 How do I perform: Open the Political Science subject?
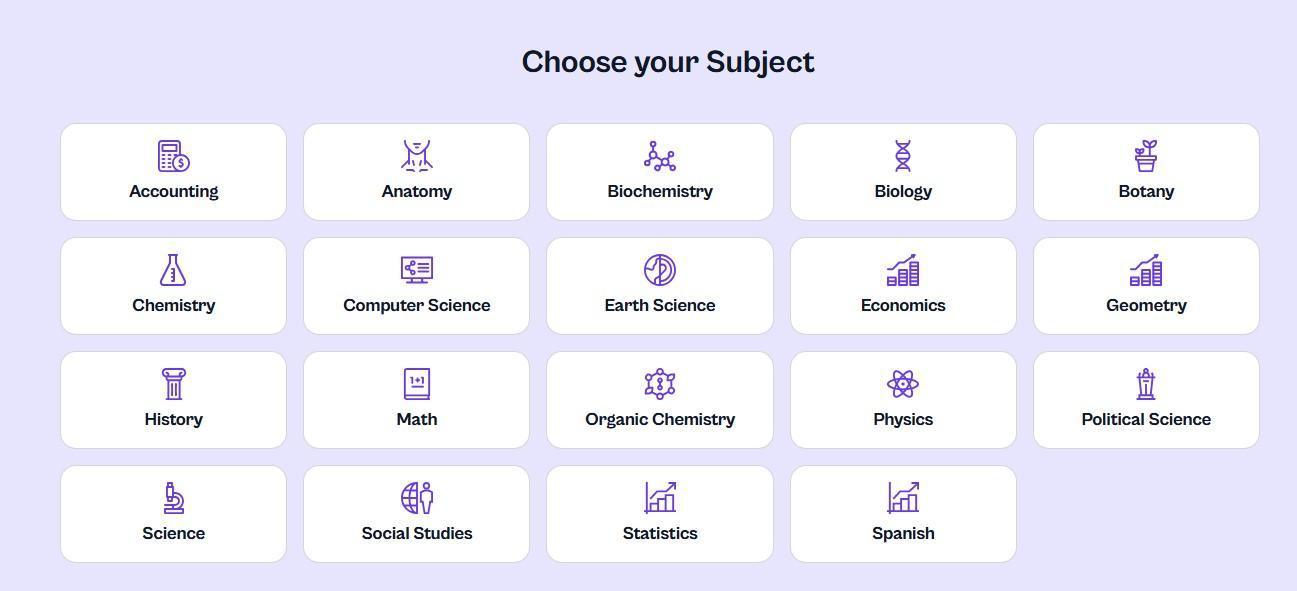[x=1146, y=400]
